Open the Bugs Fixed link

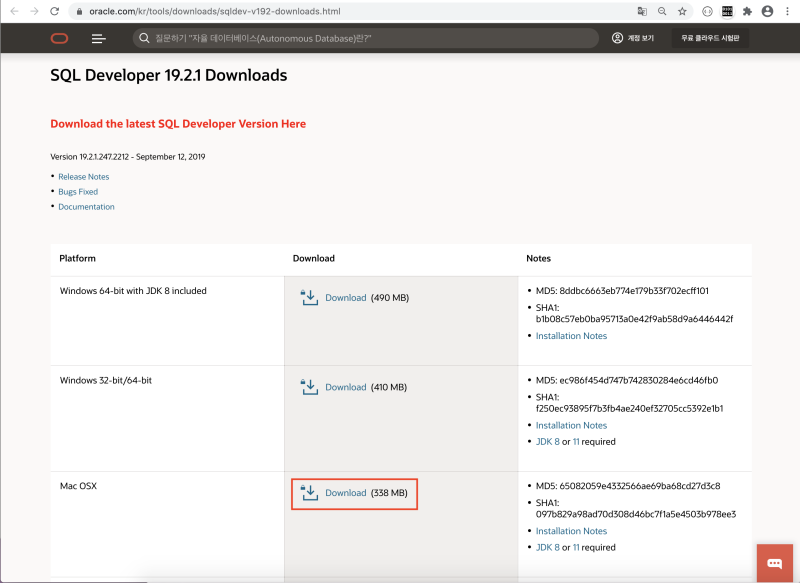coord(78,192)
